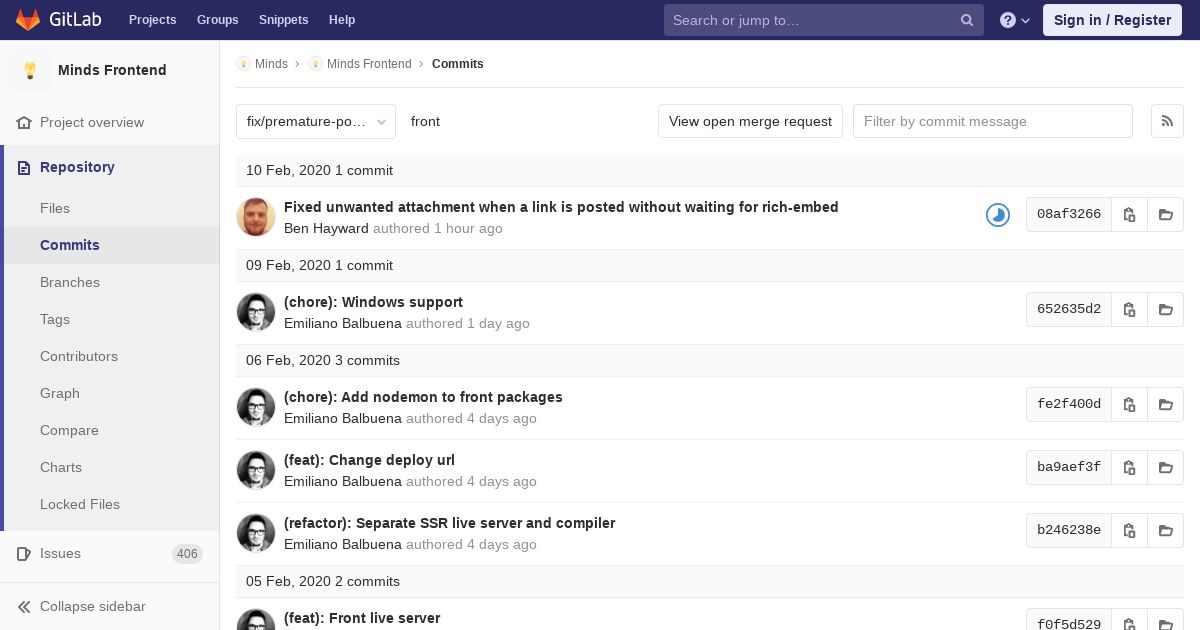
Task: Copy commit SHA ba9aef3f
Action: [x=1129, y=467]
